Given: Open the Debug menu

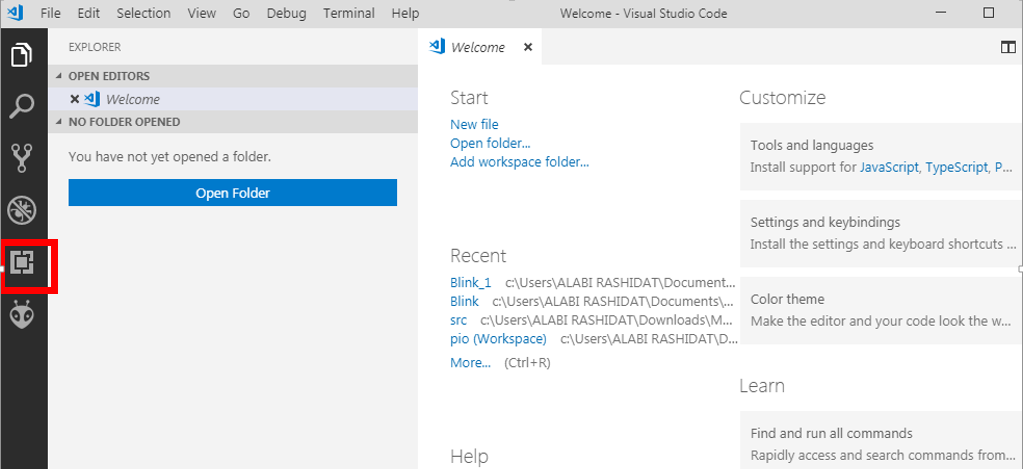Looking at the screenshot, I should point(286,13).
